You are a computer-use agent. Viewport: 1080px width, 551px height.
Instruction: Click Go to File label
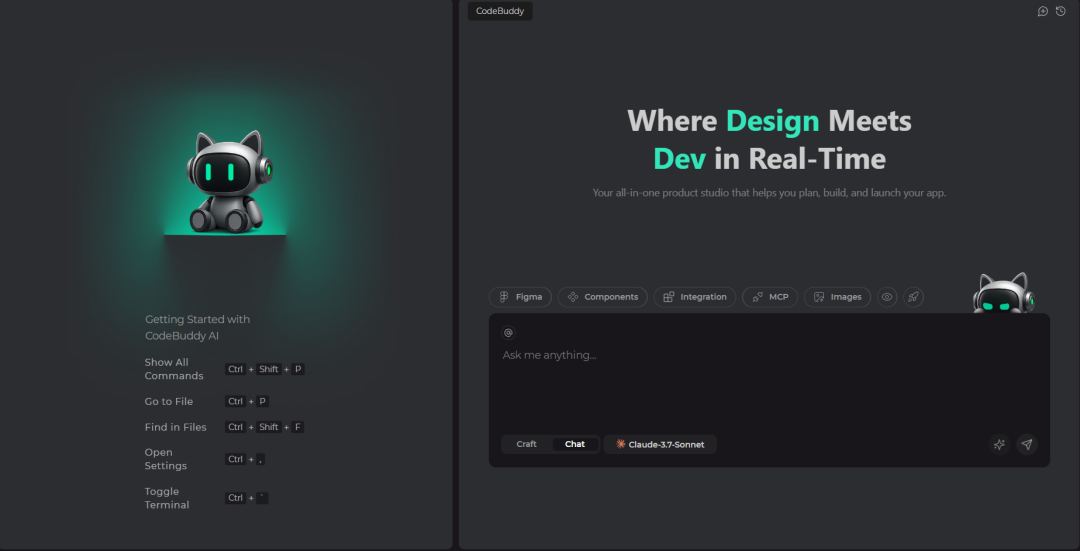point(169,402)
